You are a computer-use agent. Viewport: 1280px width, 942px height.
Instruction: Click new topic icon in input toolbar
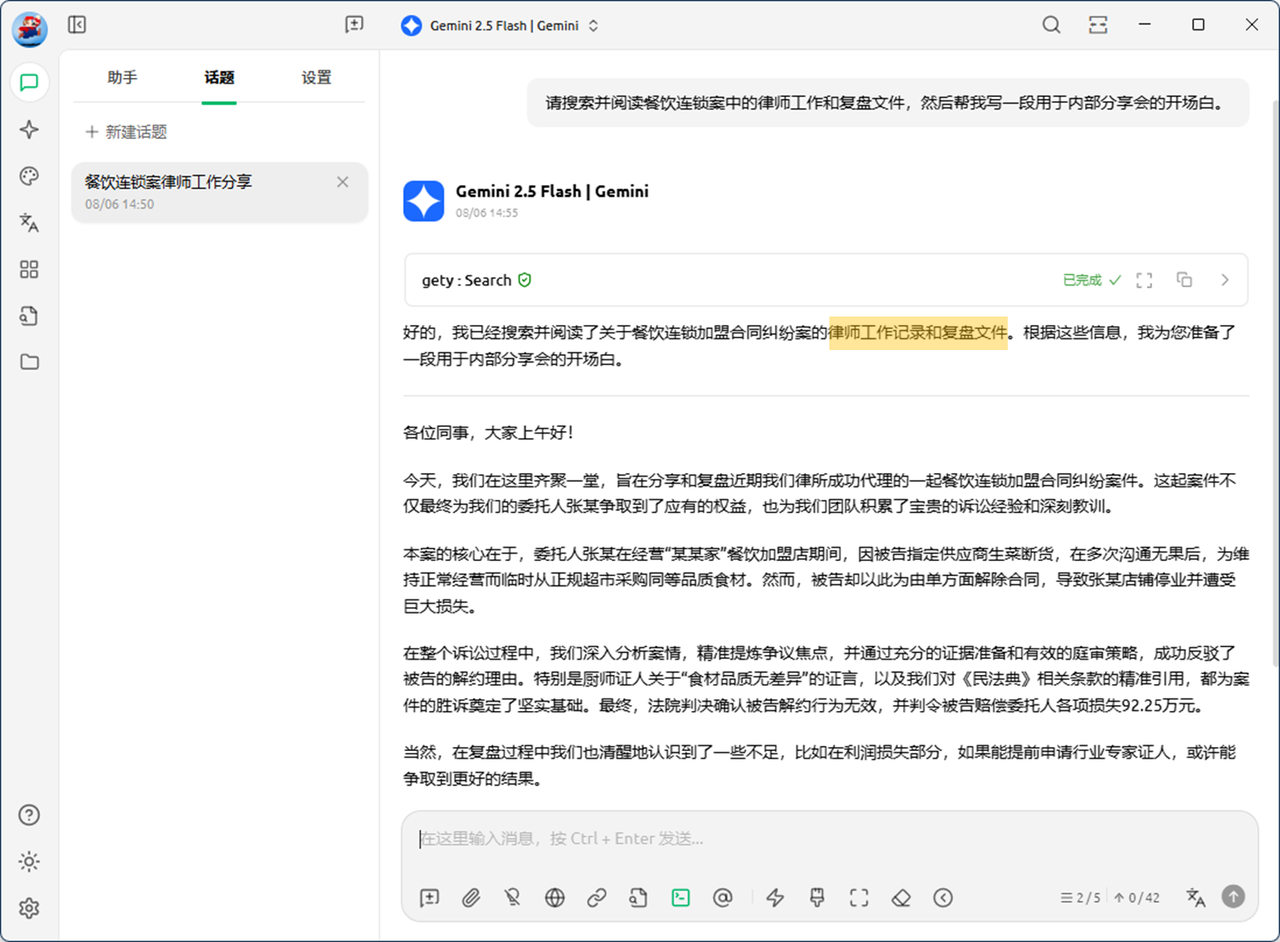[x=430, y=898]
